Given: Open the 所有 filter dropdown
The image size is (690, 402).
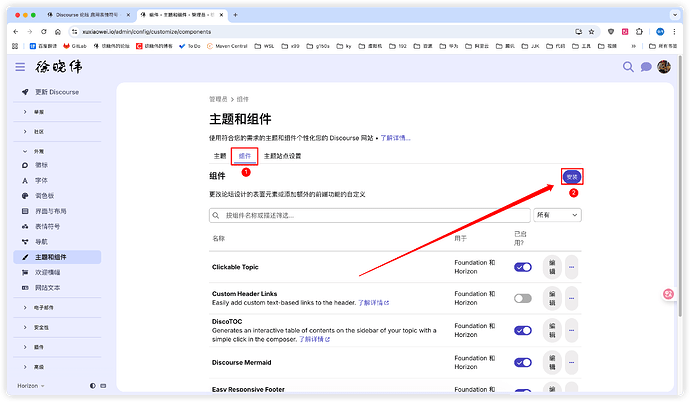Looking at the screenshot, I should pos(558,215).
